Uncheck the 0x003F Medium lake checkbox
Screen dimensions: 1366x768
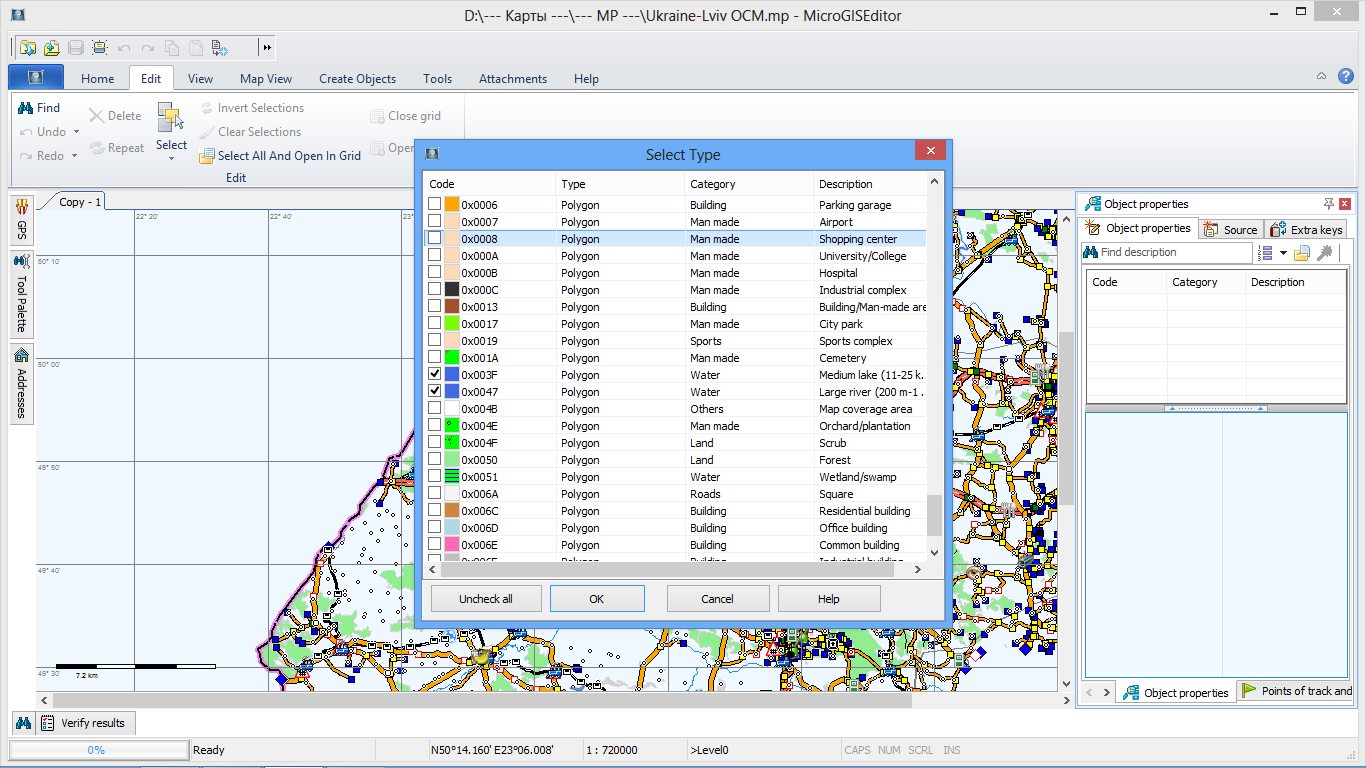coord(435,375)
